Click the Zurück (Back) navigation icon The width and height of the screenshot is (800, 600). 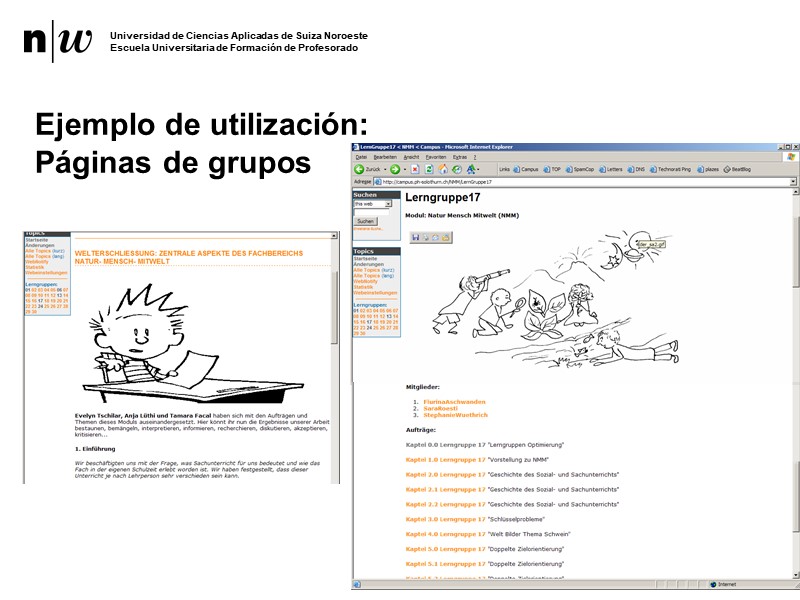(359, 168)
